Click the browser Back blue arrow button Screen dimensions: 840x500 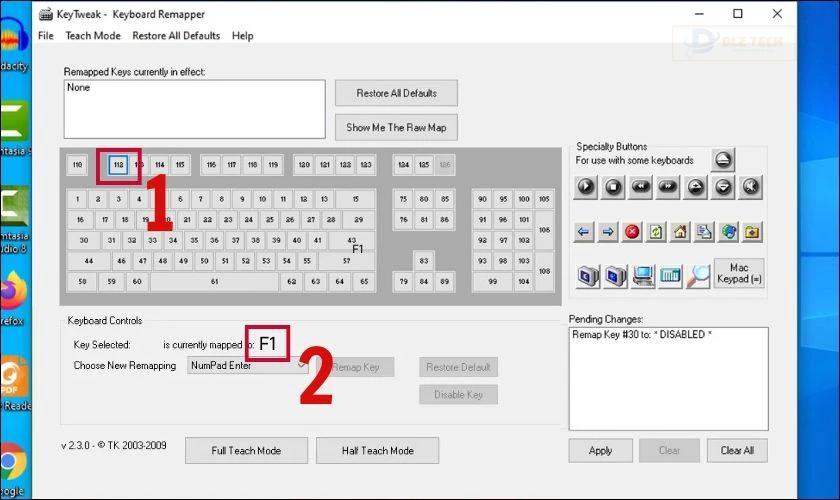[x=583, y=232]
